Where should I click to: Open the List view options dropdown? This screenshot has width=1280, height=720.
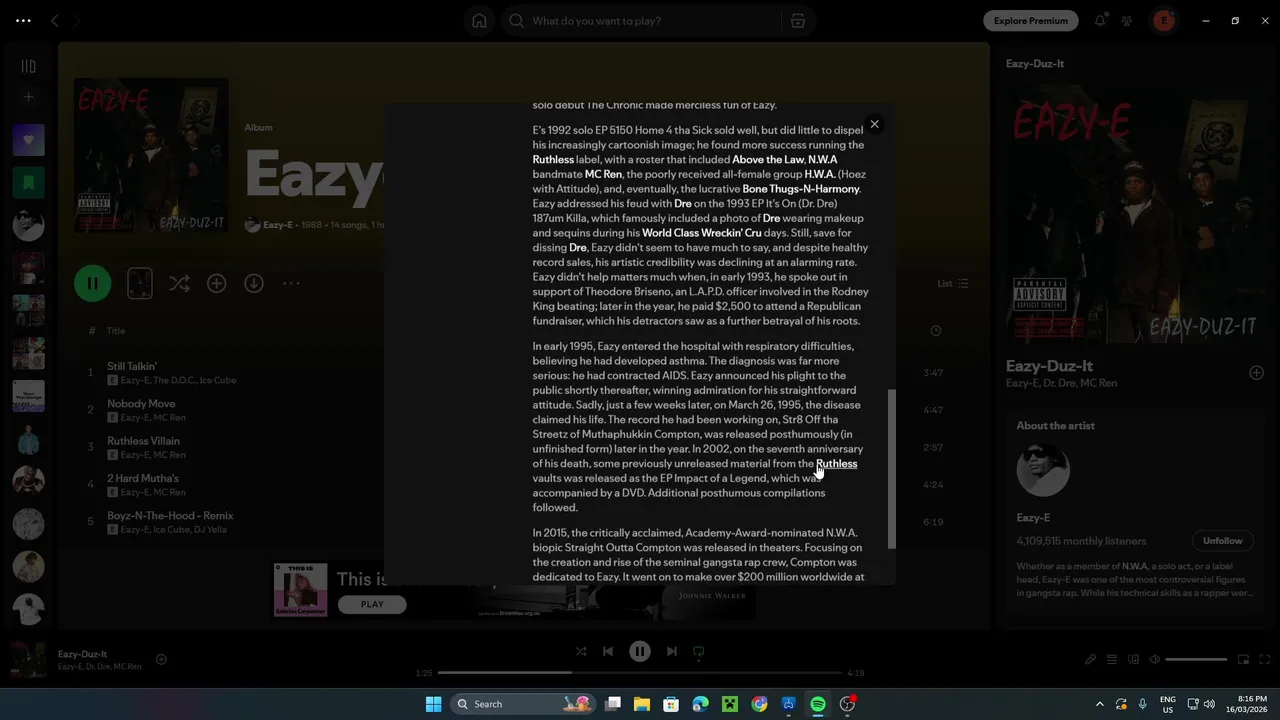pyautogui.click(x=952, y=284)
